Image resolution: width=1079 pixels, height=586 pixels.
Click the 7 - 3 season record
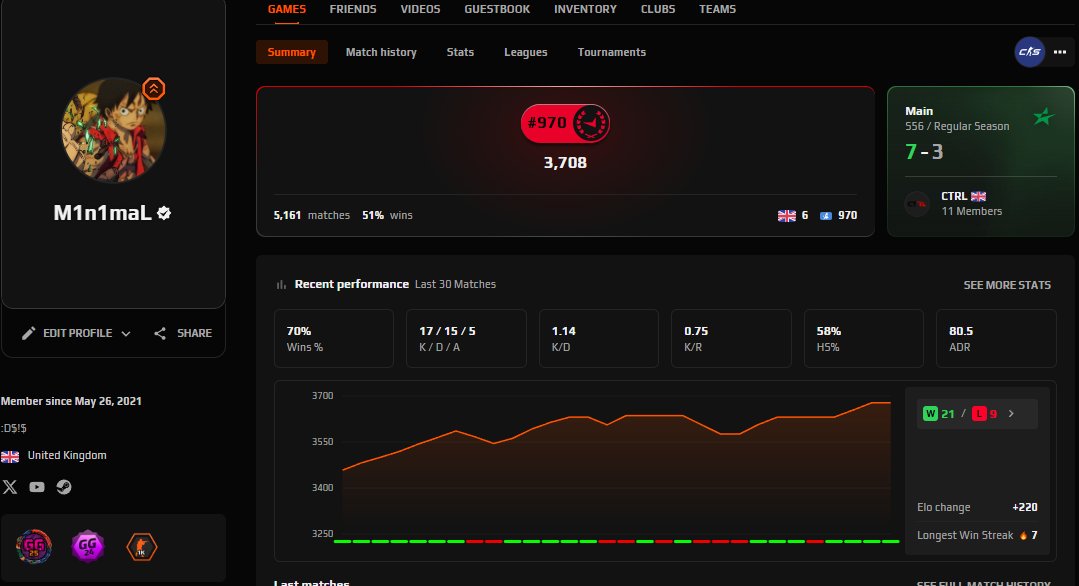click(924, 151)
